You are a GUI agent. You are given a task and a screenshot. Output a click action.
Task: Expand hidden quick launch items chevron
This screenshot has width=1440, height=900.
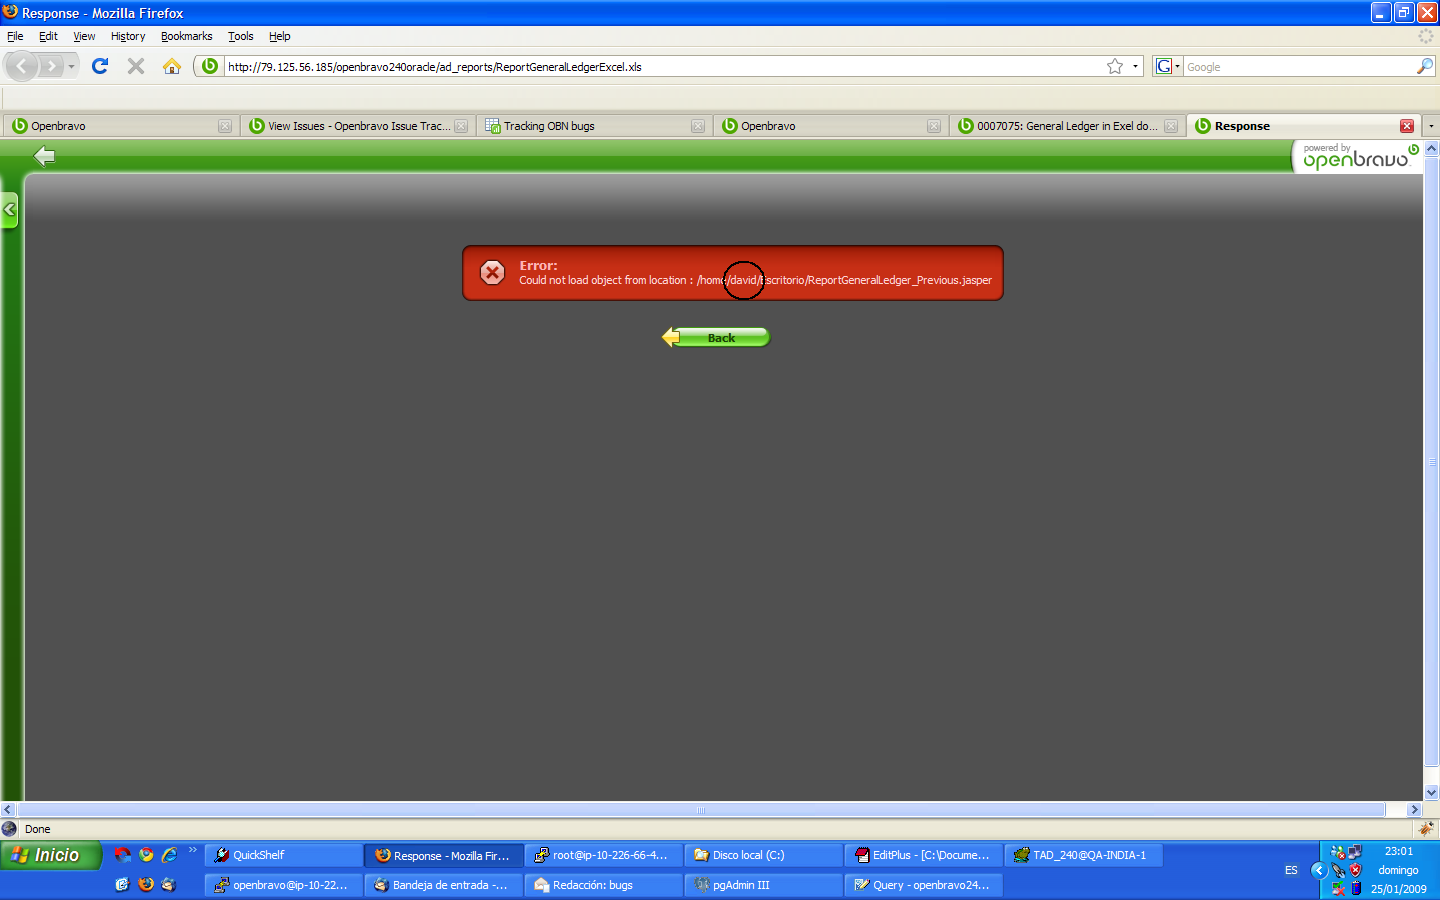click(193, 851)
